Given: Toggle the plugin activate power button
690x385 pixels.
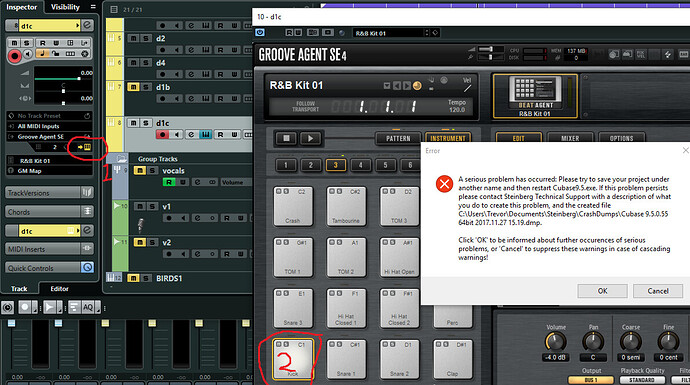Looking at the screenshot, I should [x=260, y=33].
